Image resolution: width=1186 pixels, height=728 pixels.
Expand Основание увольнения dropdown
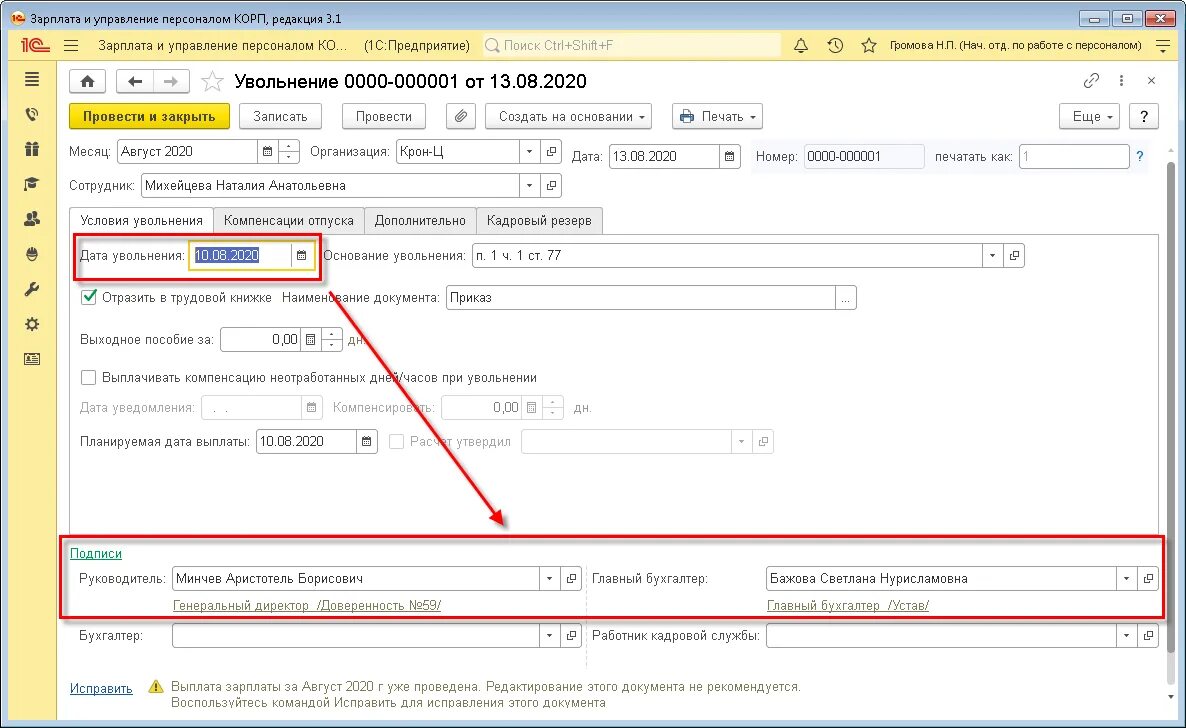click(992, 256)
